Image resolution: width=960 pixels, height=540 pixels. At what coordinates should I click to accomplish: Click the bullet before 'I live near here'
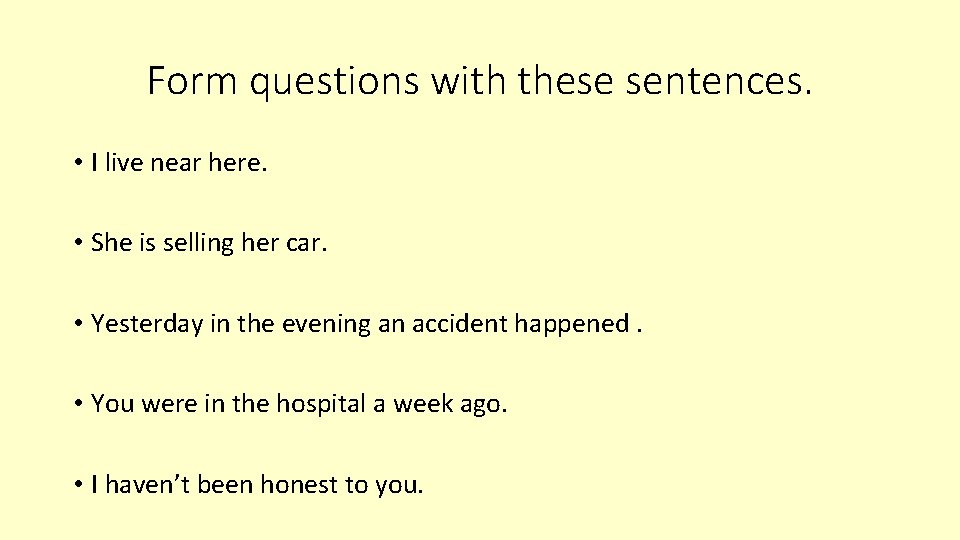(78, 163)
